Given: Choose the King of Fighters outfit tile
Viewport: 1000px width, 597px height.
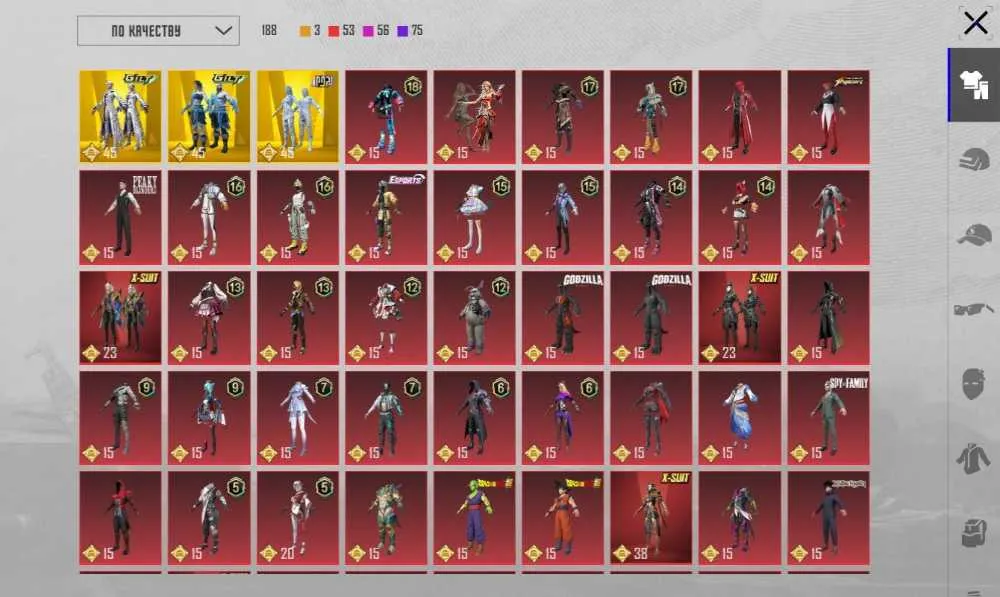Looking at the screenshot, I should pyautogui.click(x=828, y=117).
